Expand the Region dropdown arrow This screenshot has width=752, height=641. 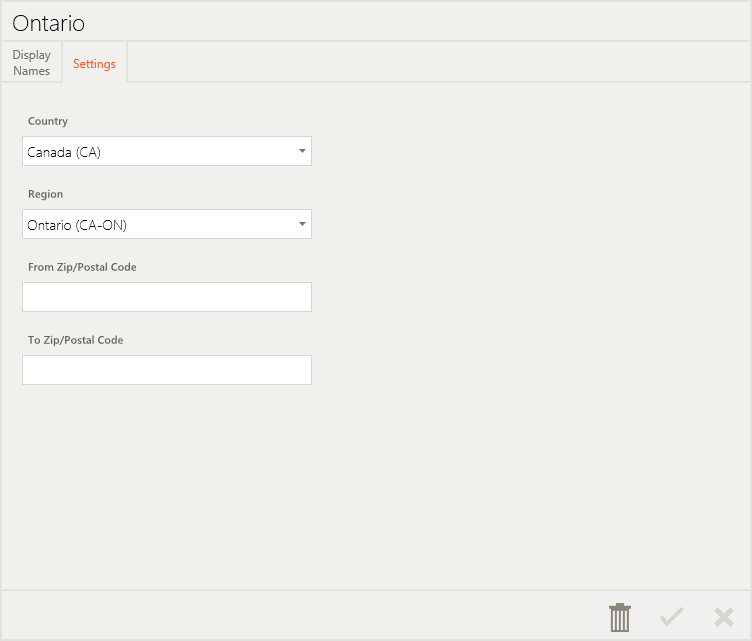(x=302, y=225)
